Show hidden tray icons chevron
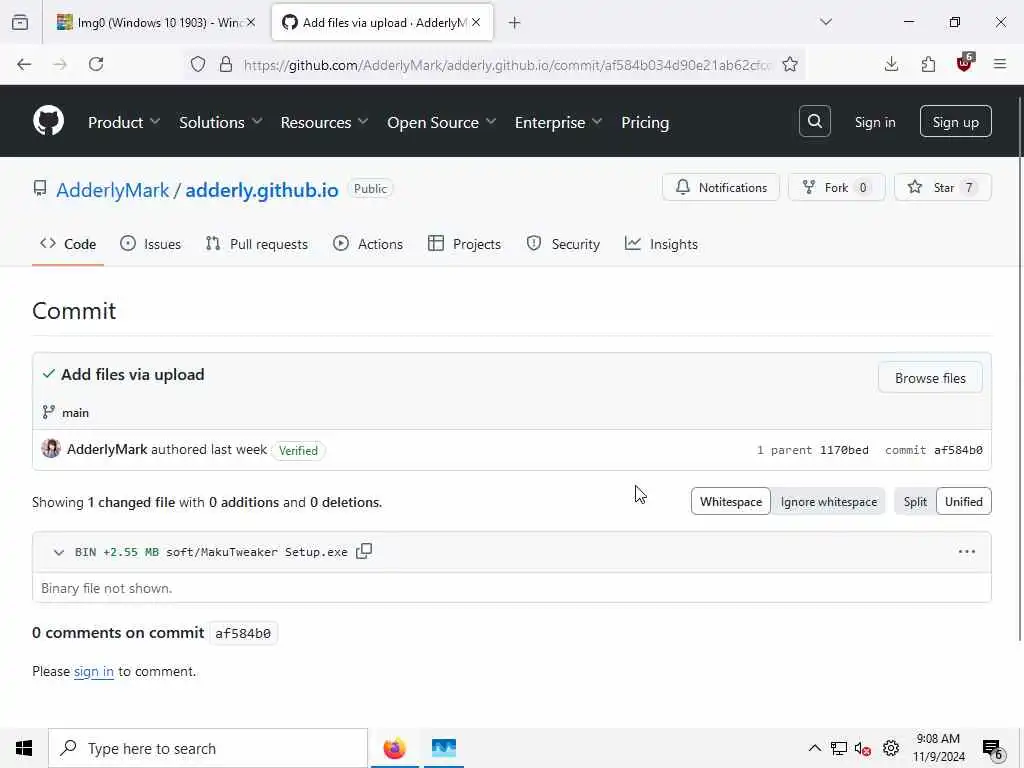 814,748
